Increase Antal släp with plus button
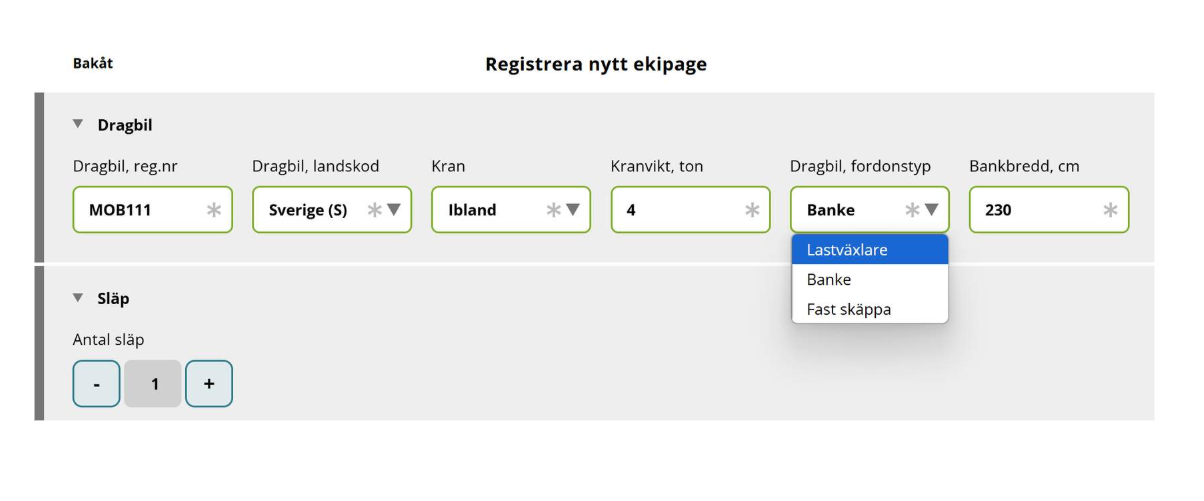The height and width of the screenshot is (501, 1204). tap(209, 384)
